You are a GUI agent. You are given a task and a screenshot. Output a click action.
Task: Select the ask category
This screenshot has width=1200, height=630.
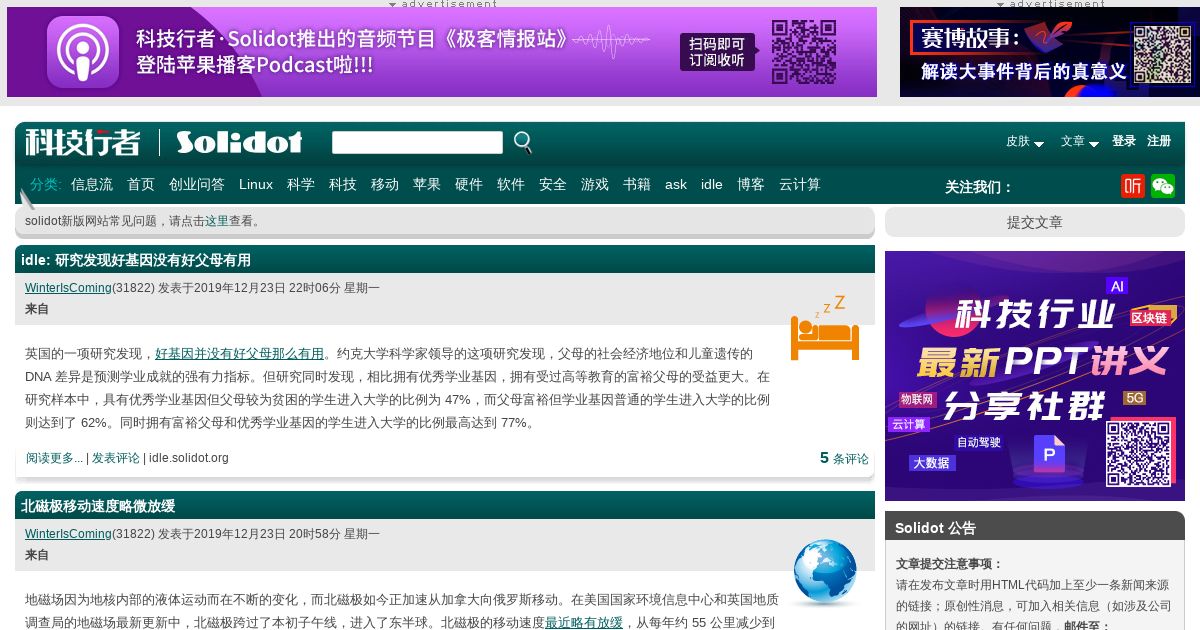pyautogui.click(x=676, y=185)
